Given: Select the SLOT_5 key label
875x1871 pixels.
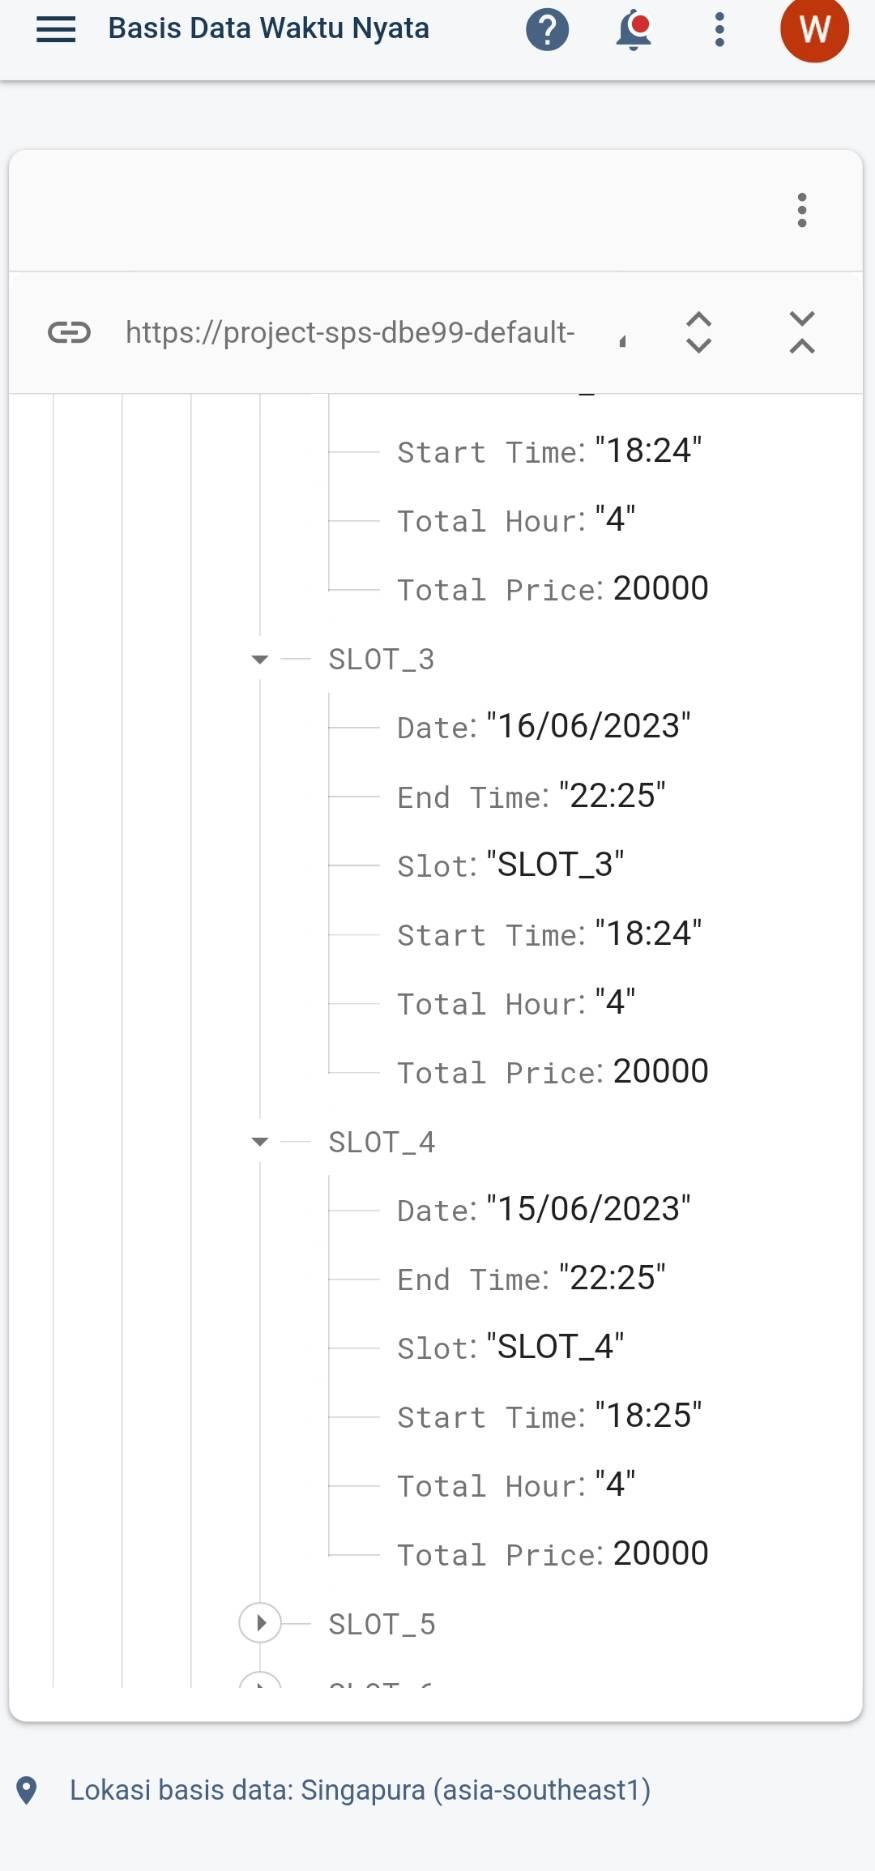Looking at the screenshot, I should (381, 1625).
